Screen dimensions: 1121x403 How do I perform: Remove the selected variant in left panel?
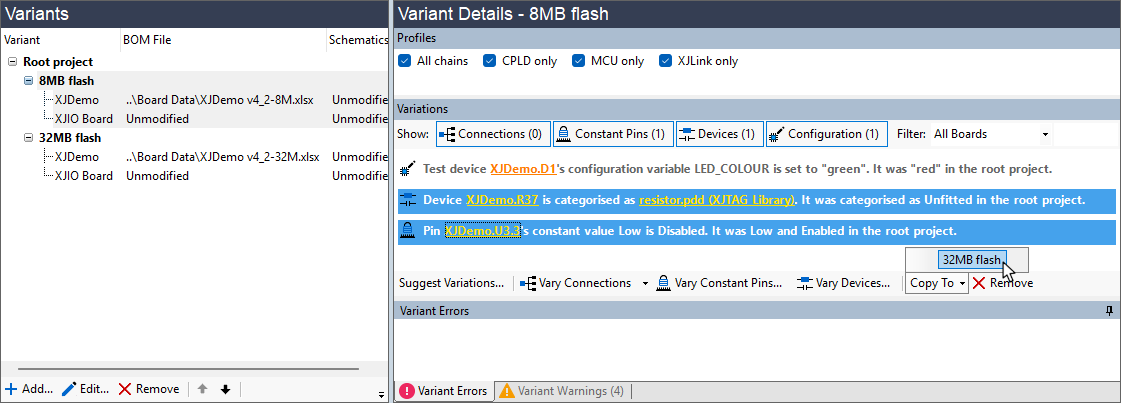tap(148, 389)
